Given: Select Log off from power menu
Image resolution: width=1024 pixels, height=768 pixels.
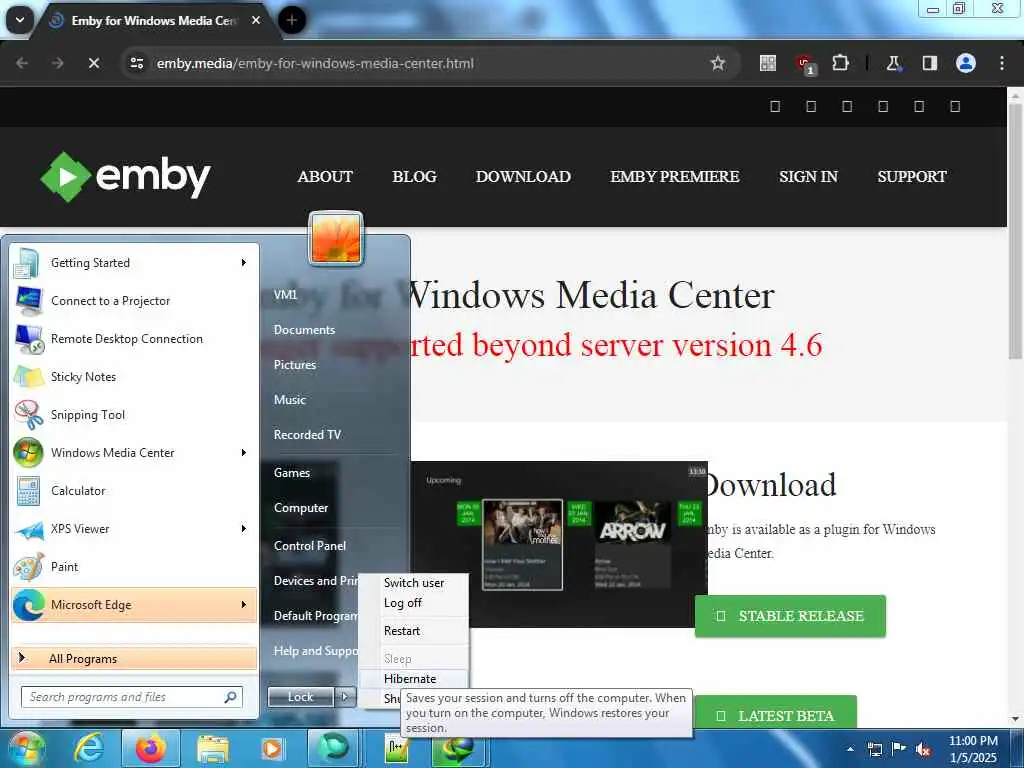Looking at the screenshot, I should [413, 603].
